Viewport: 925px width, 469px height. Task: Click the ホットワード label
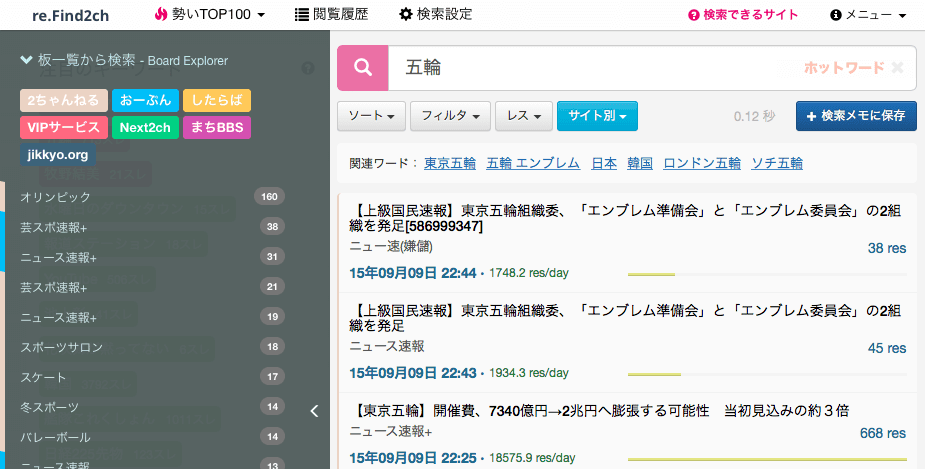pos(844,68)
